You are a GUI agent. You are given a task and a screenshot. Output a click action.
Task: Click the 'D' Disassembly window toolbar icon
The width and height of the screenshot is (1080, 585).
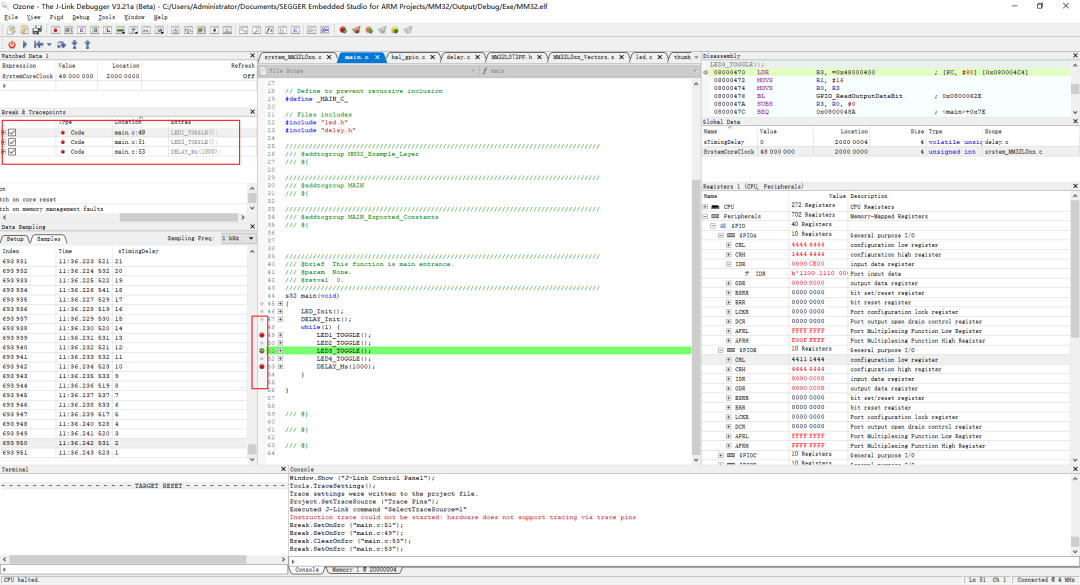[81, 30]
